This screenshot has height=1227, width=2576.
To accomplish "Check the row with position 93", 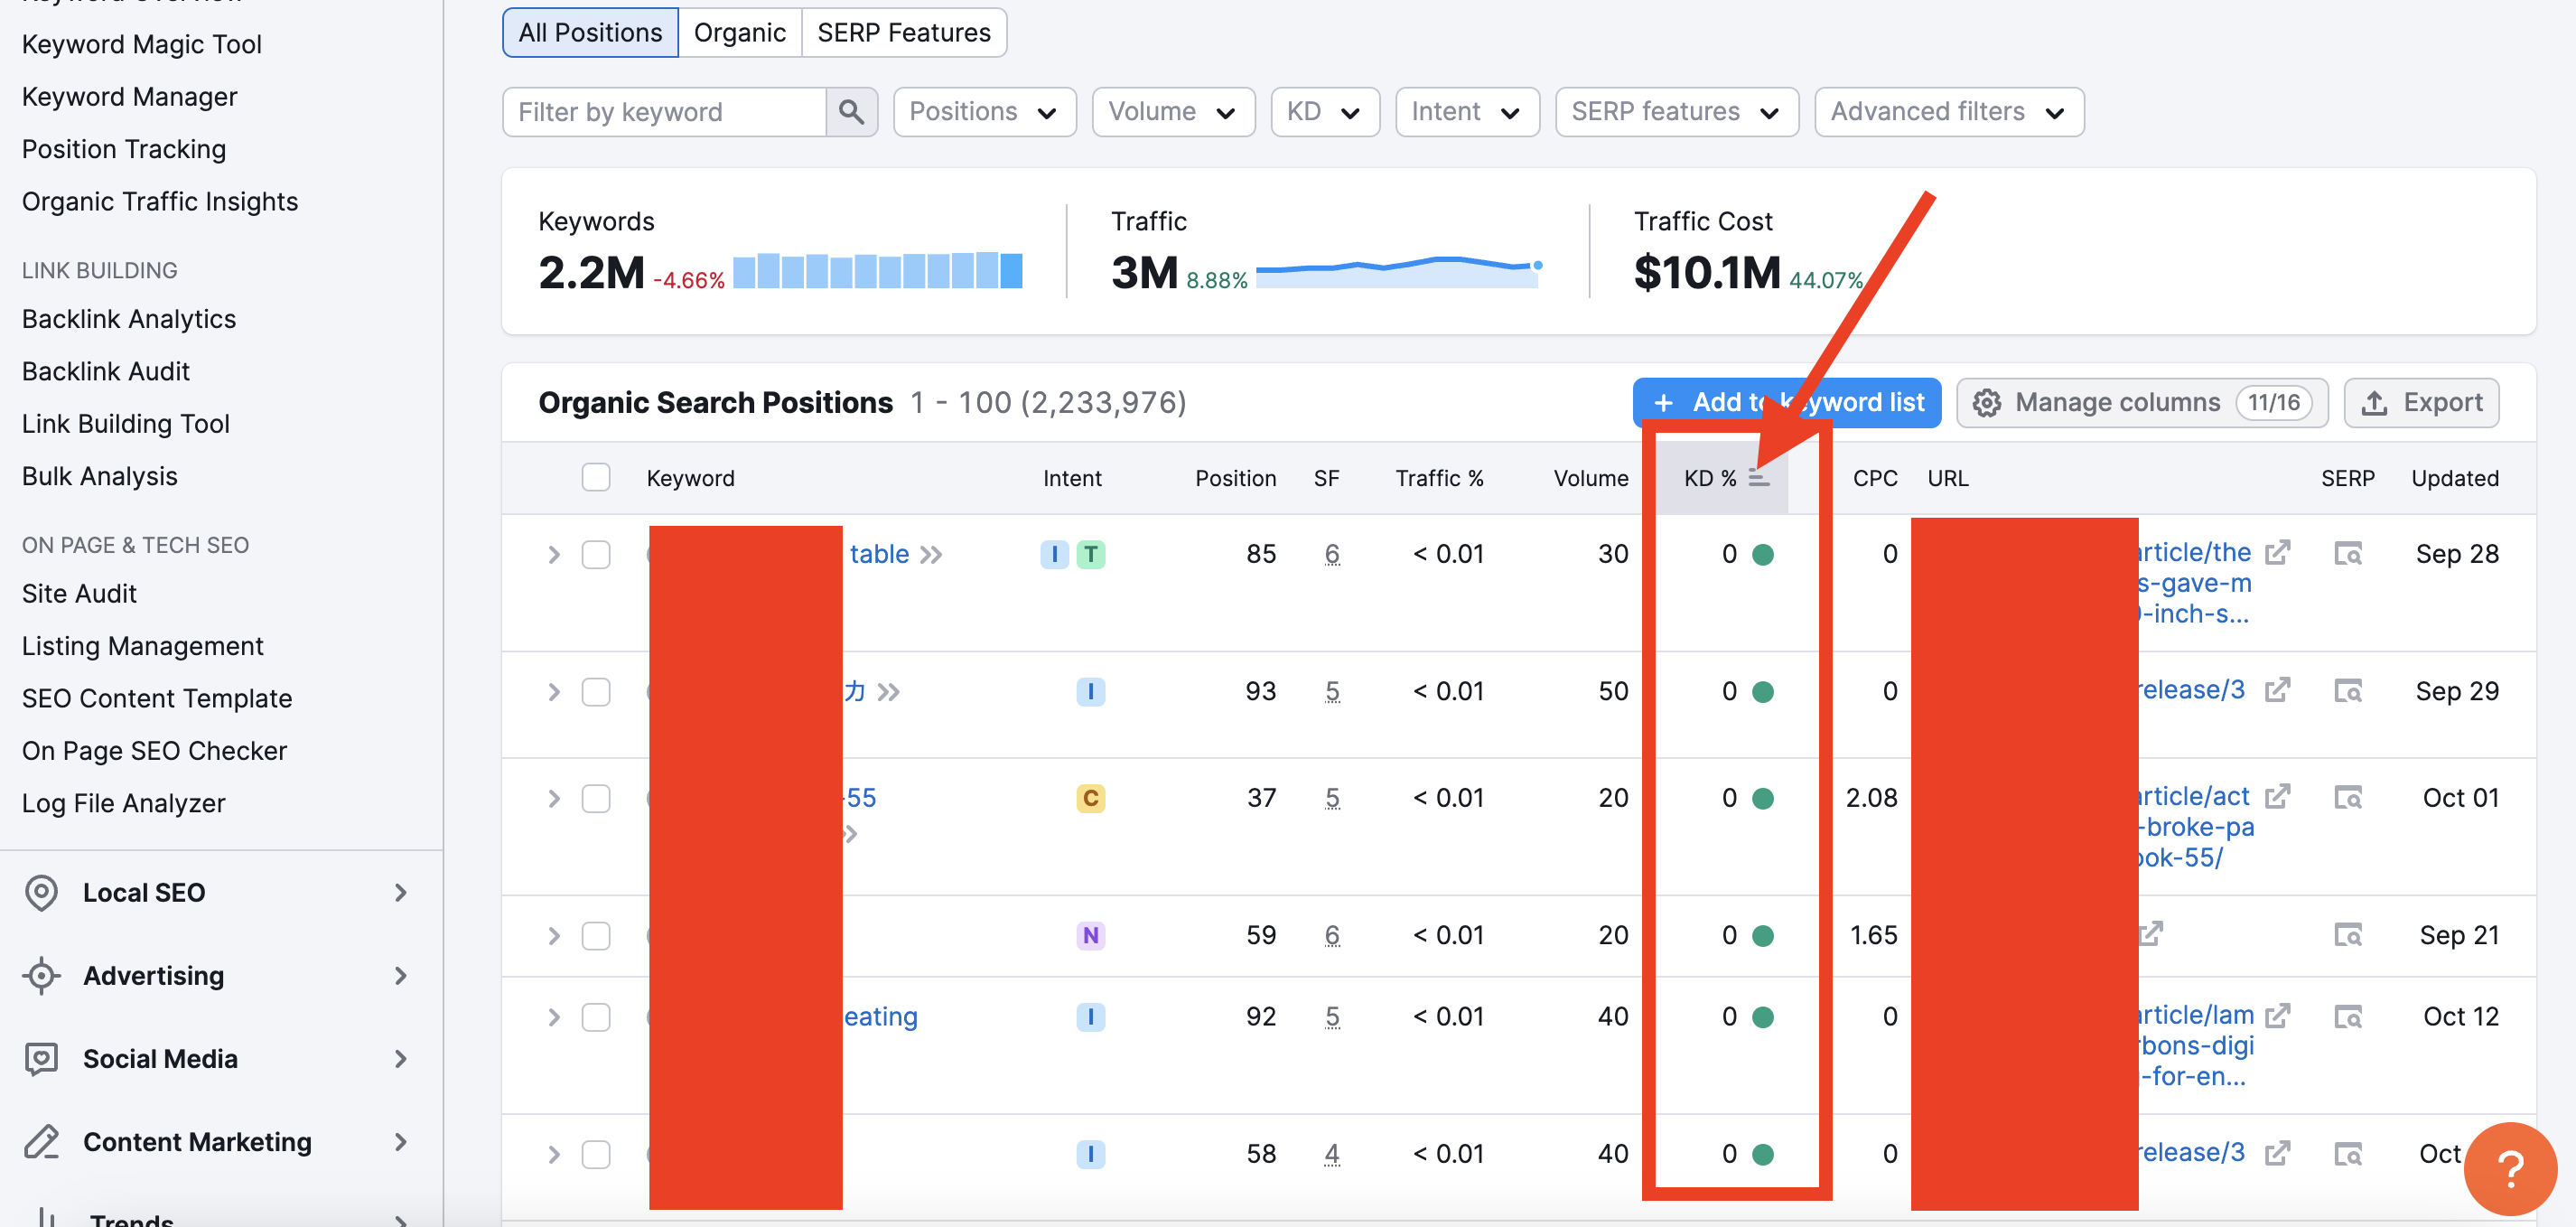I will tap(596, 691).
